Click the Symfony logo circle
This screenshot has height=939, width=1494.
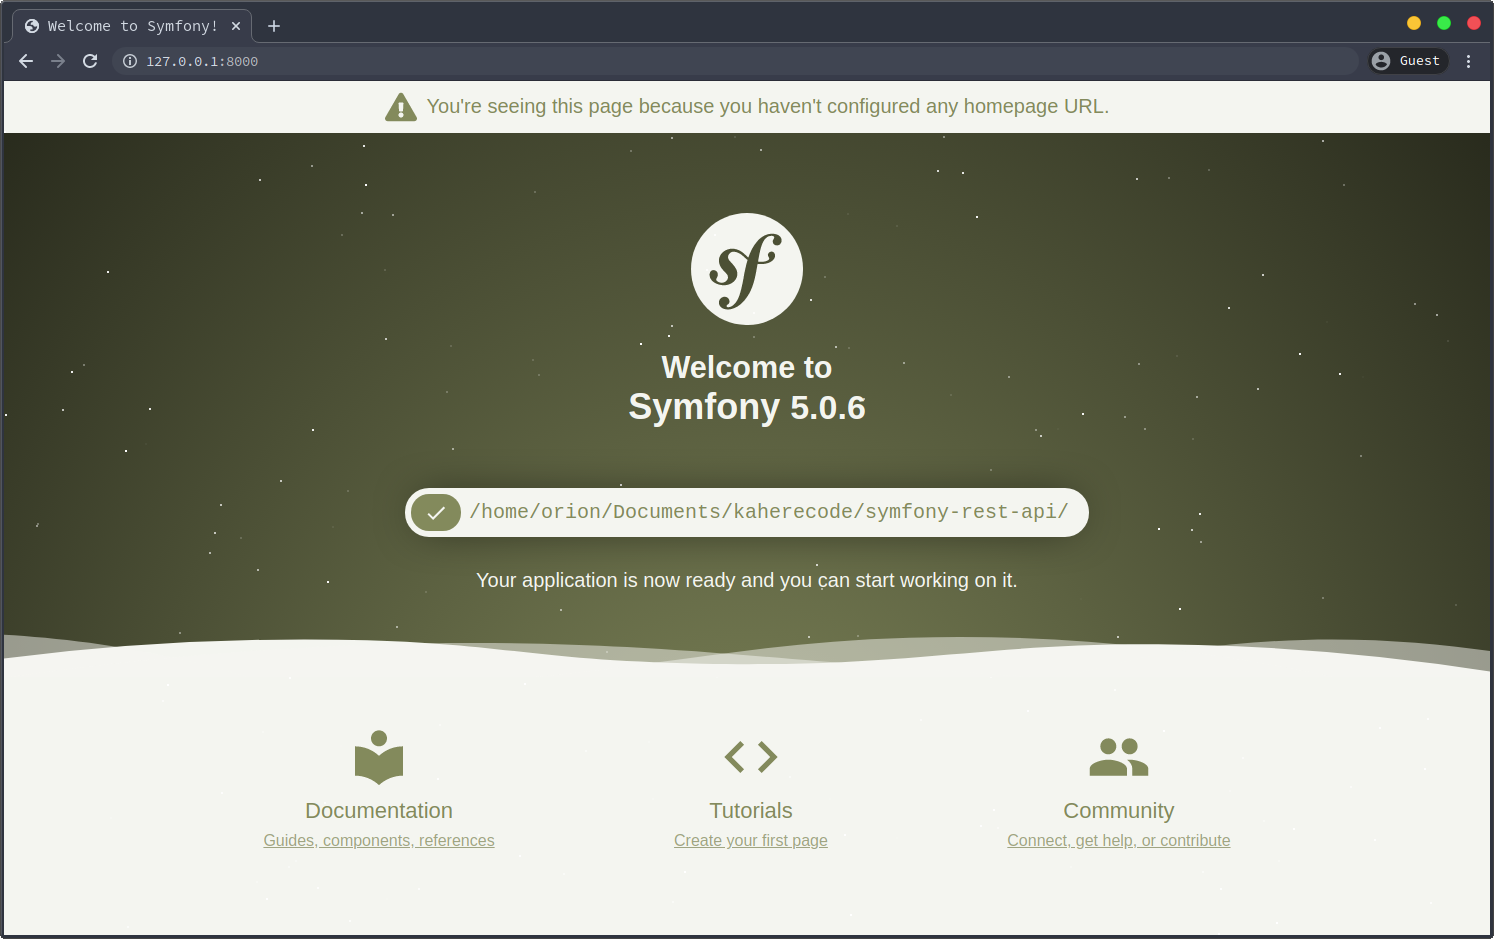coord(746,269)
